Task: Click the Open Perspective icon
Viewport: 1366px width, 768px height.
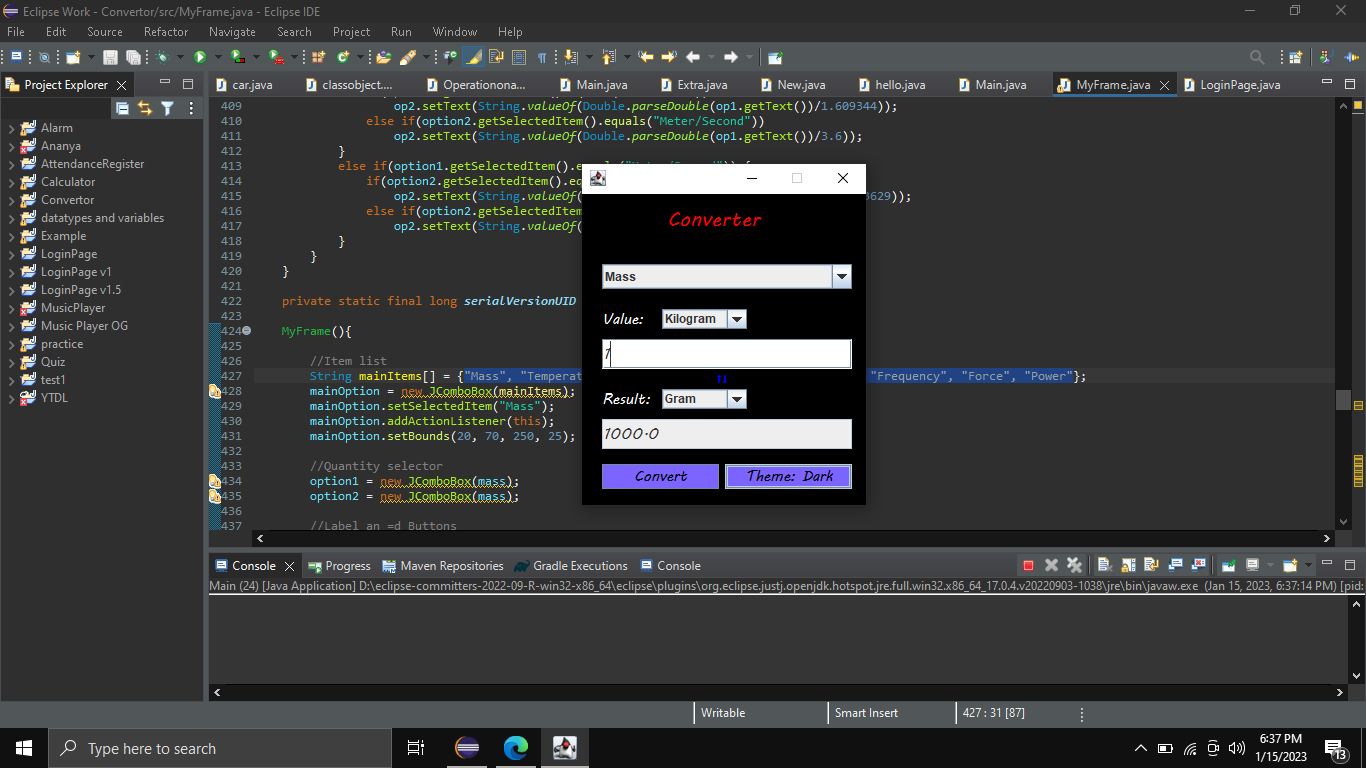Action: click(1295, 57)
